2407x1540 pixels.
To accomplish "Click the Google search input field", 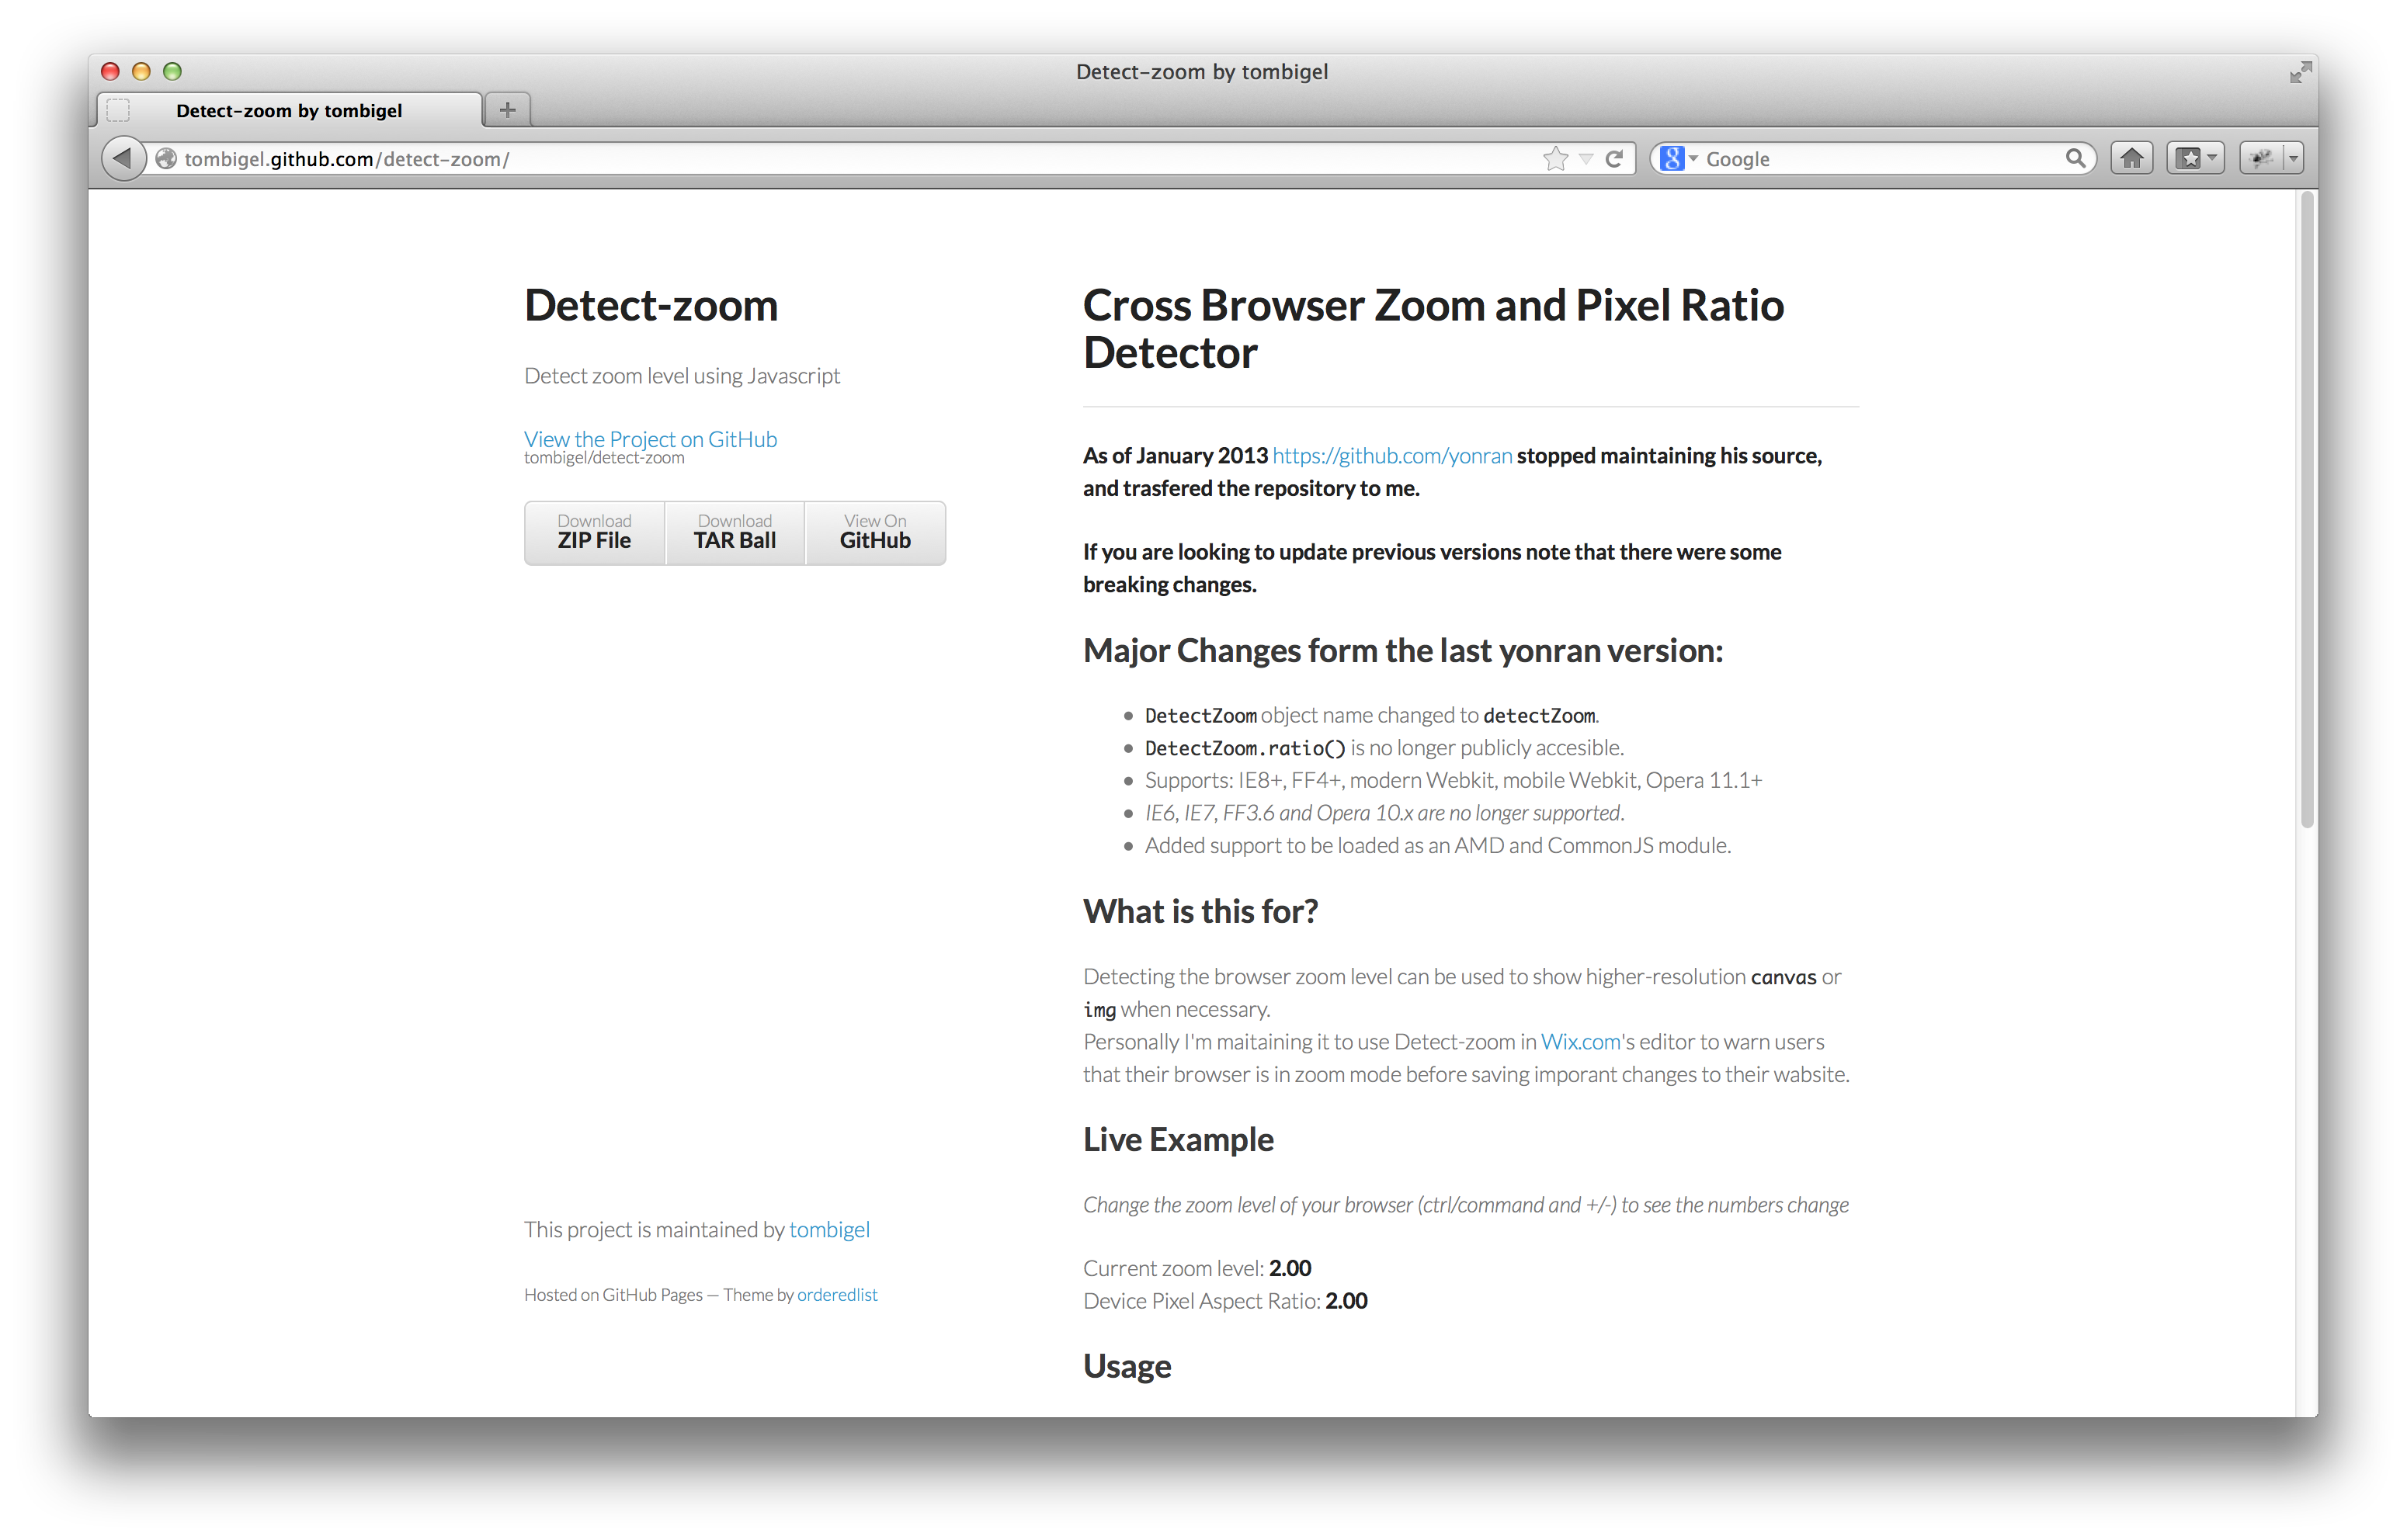I will (x=1896, y=158).
